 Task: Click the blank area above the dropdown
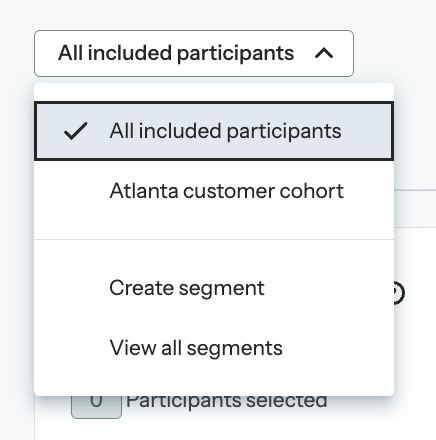(218, 15)
